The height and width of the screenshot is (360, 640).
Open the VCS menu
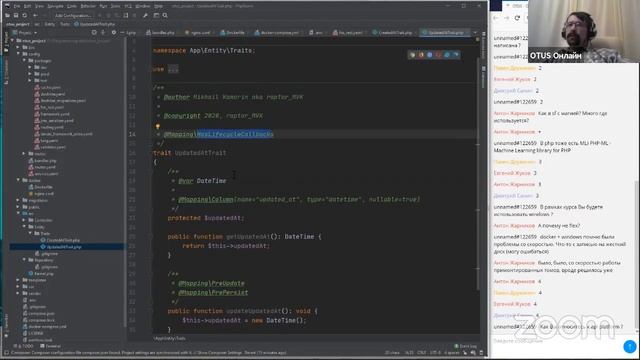point(128,6)
